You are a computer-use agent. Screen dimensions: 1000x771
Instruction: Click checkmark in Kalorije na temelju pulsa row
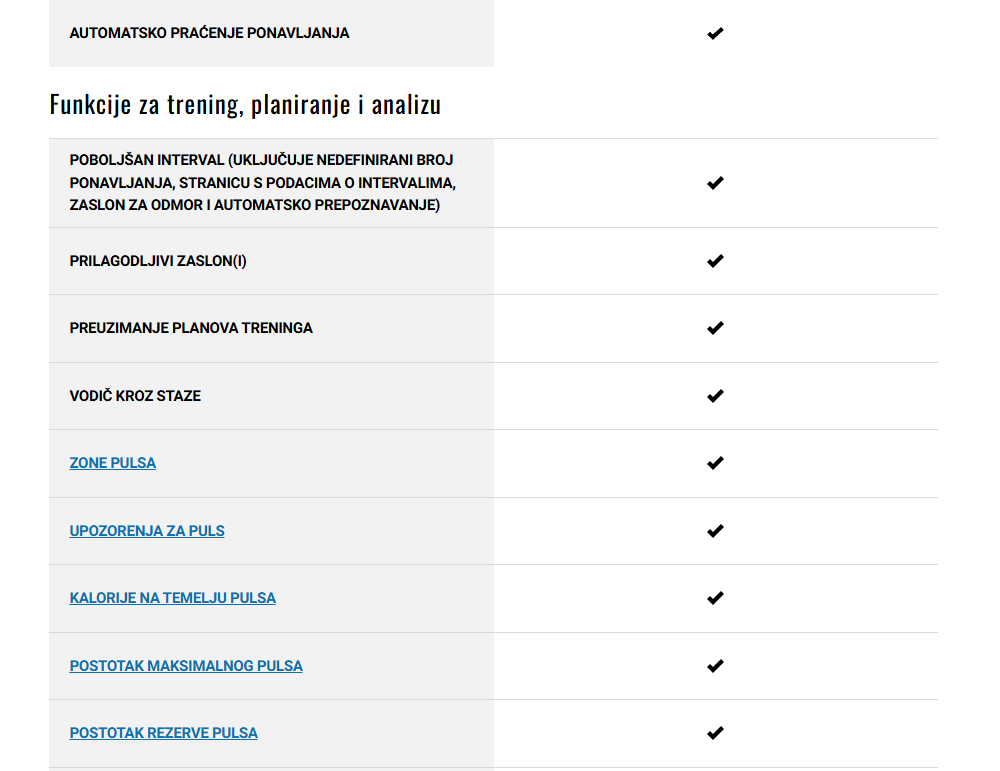(x=715, y=598)
